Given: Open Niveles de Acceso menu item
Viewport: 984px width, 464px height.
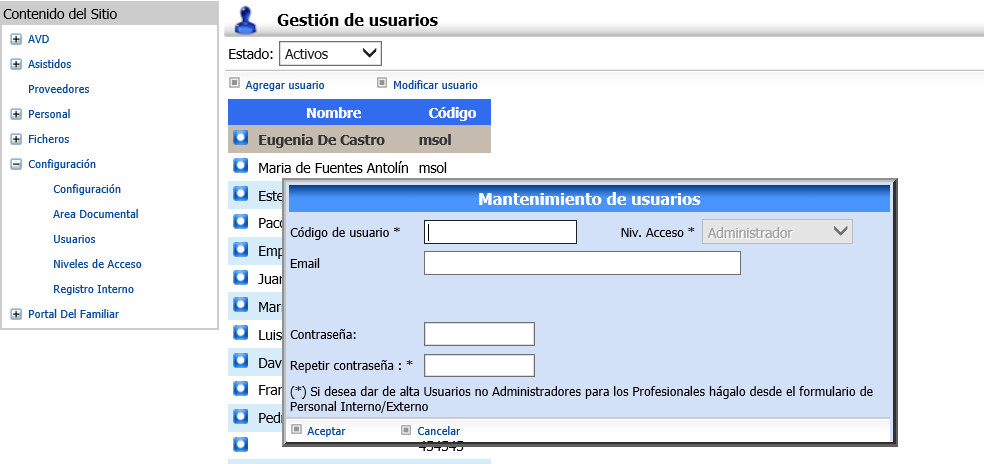Looking at the screenshot, I should (97, 264).
